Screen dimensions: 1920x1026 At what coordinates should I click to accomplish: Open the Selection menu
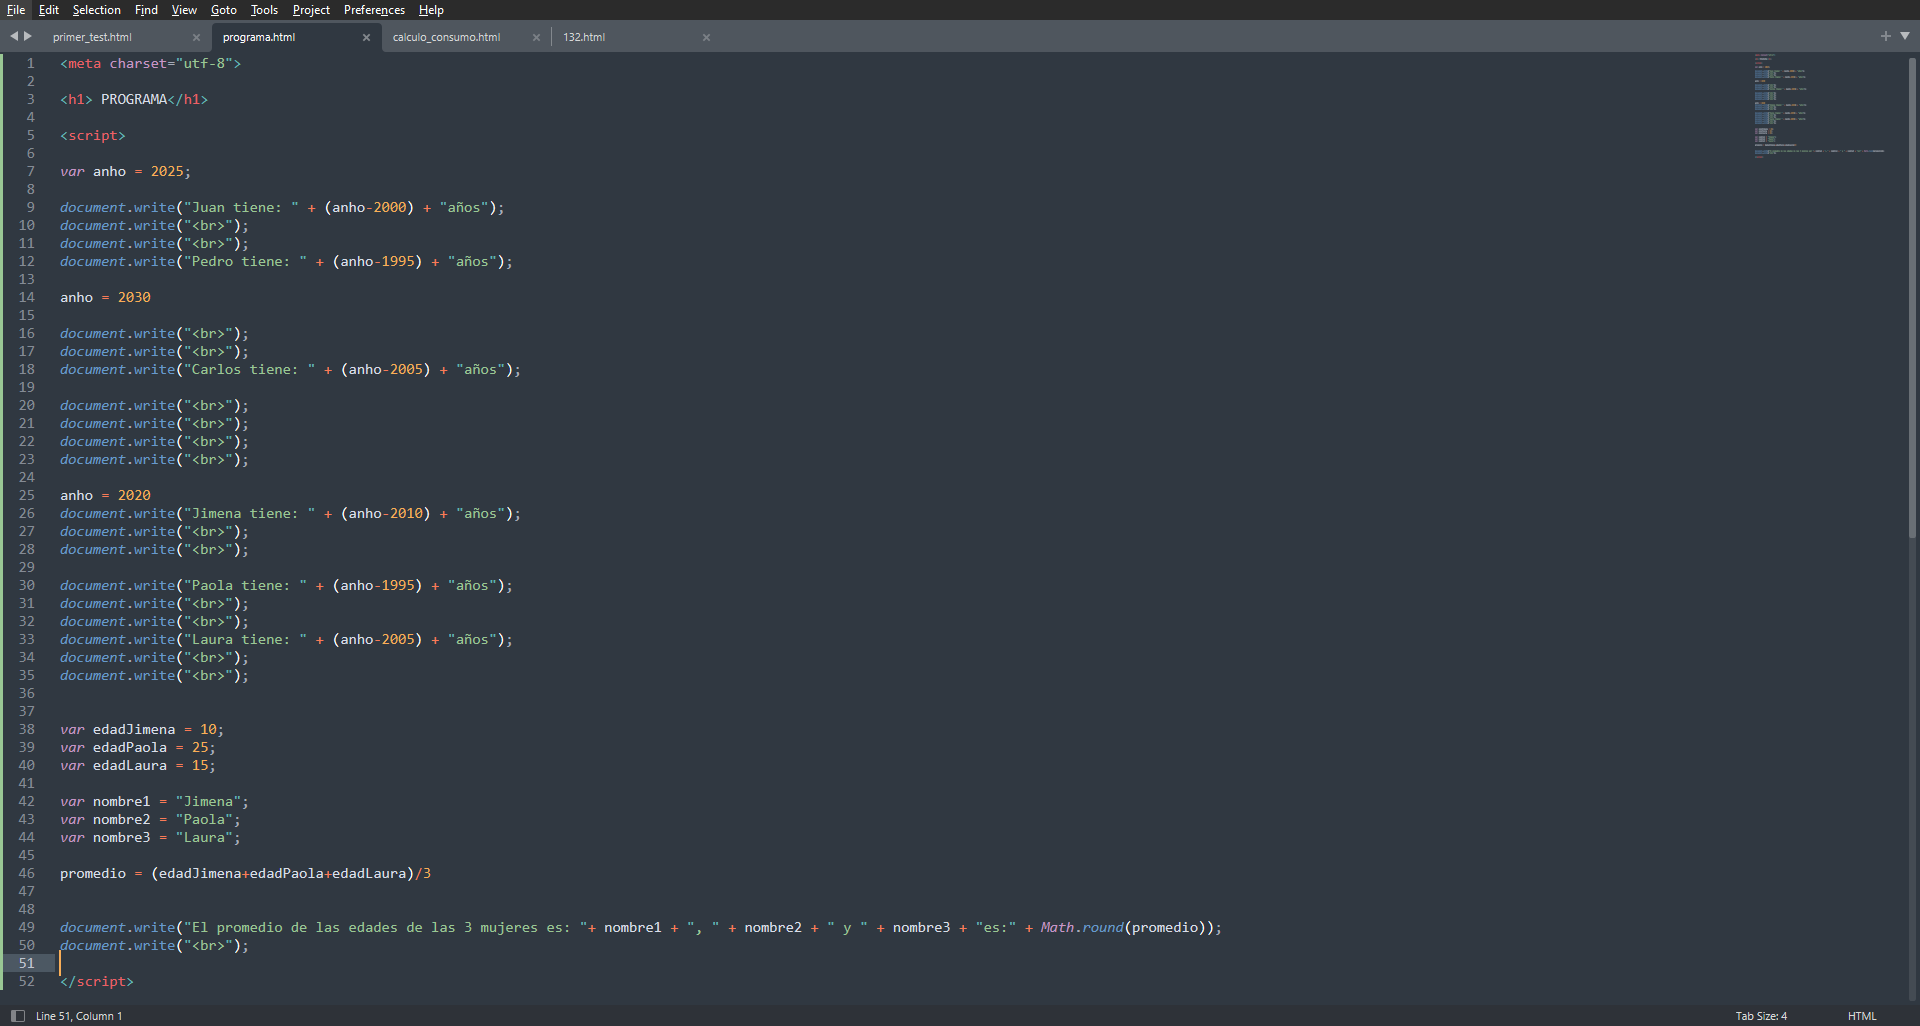(x=96, y=10)
